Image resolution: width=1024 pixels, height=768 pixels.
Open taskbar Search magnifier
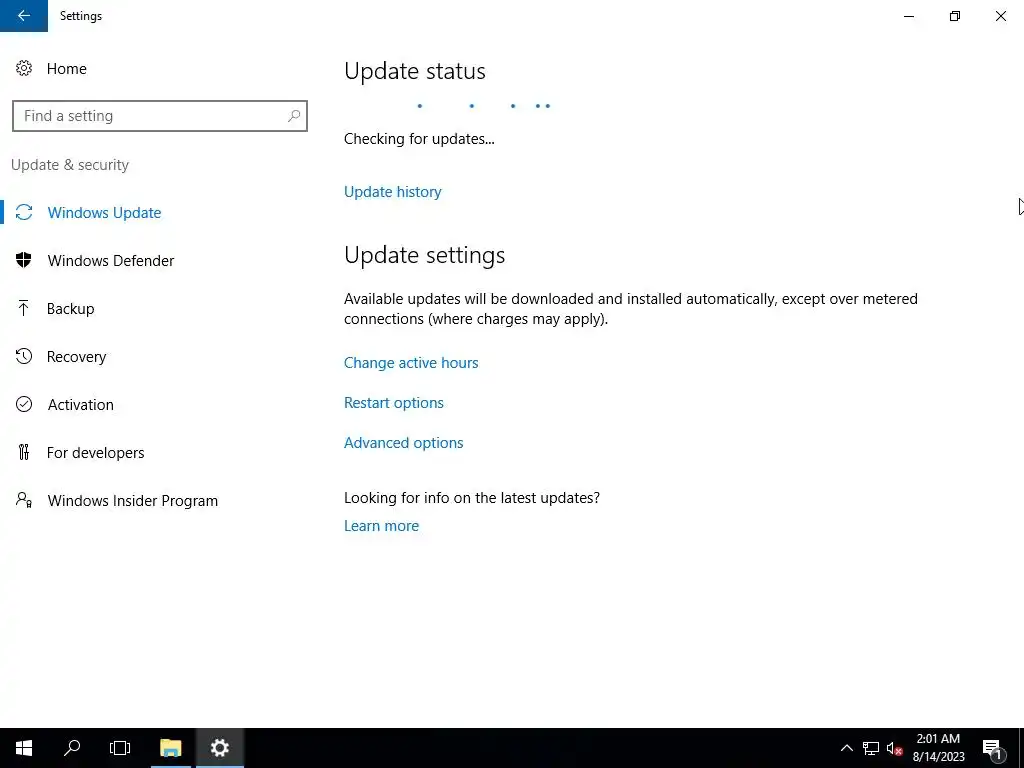72,748
